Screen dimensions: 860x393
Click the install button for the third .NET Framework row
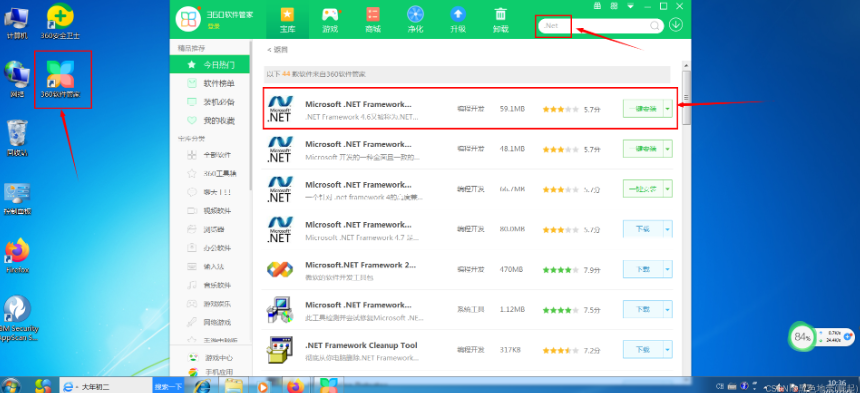coord(643,189)
